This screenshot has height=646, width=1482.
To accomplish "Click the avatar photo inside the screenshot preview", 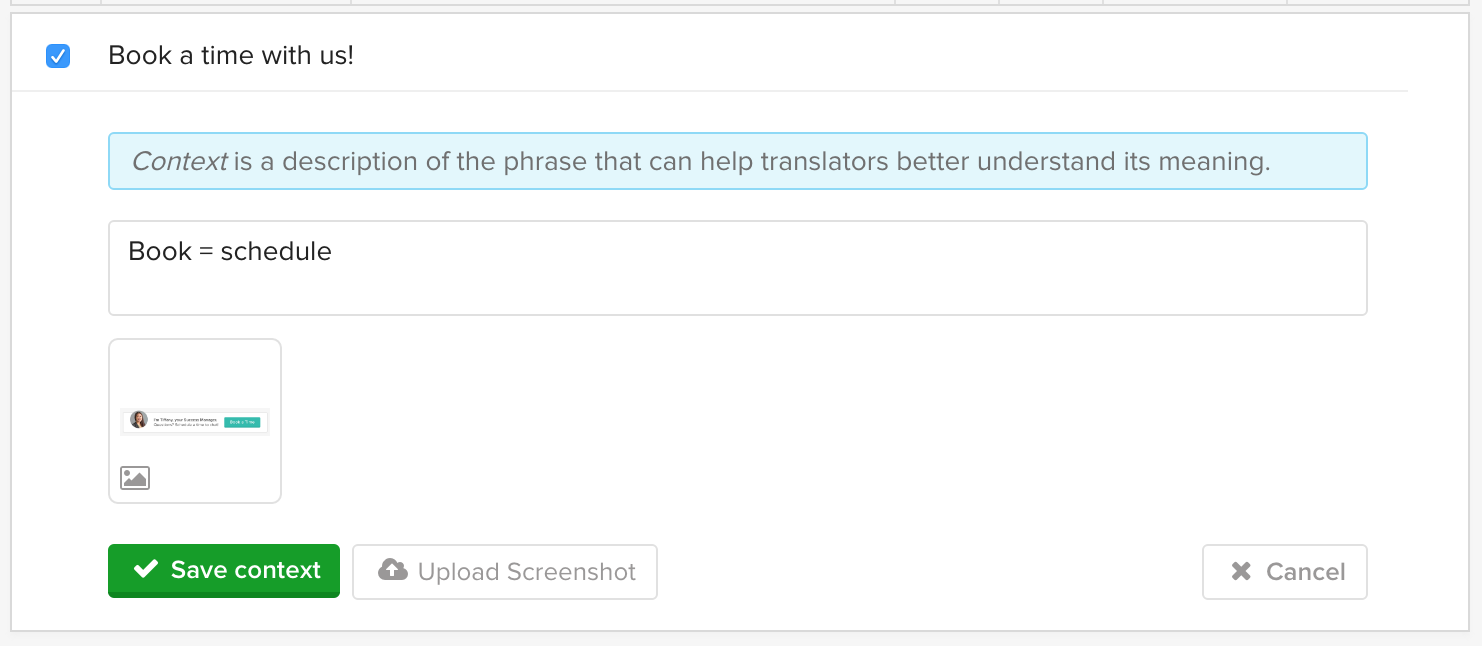I will pos(139,420).
